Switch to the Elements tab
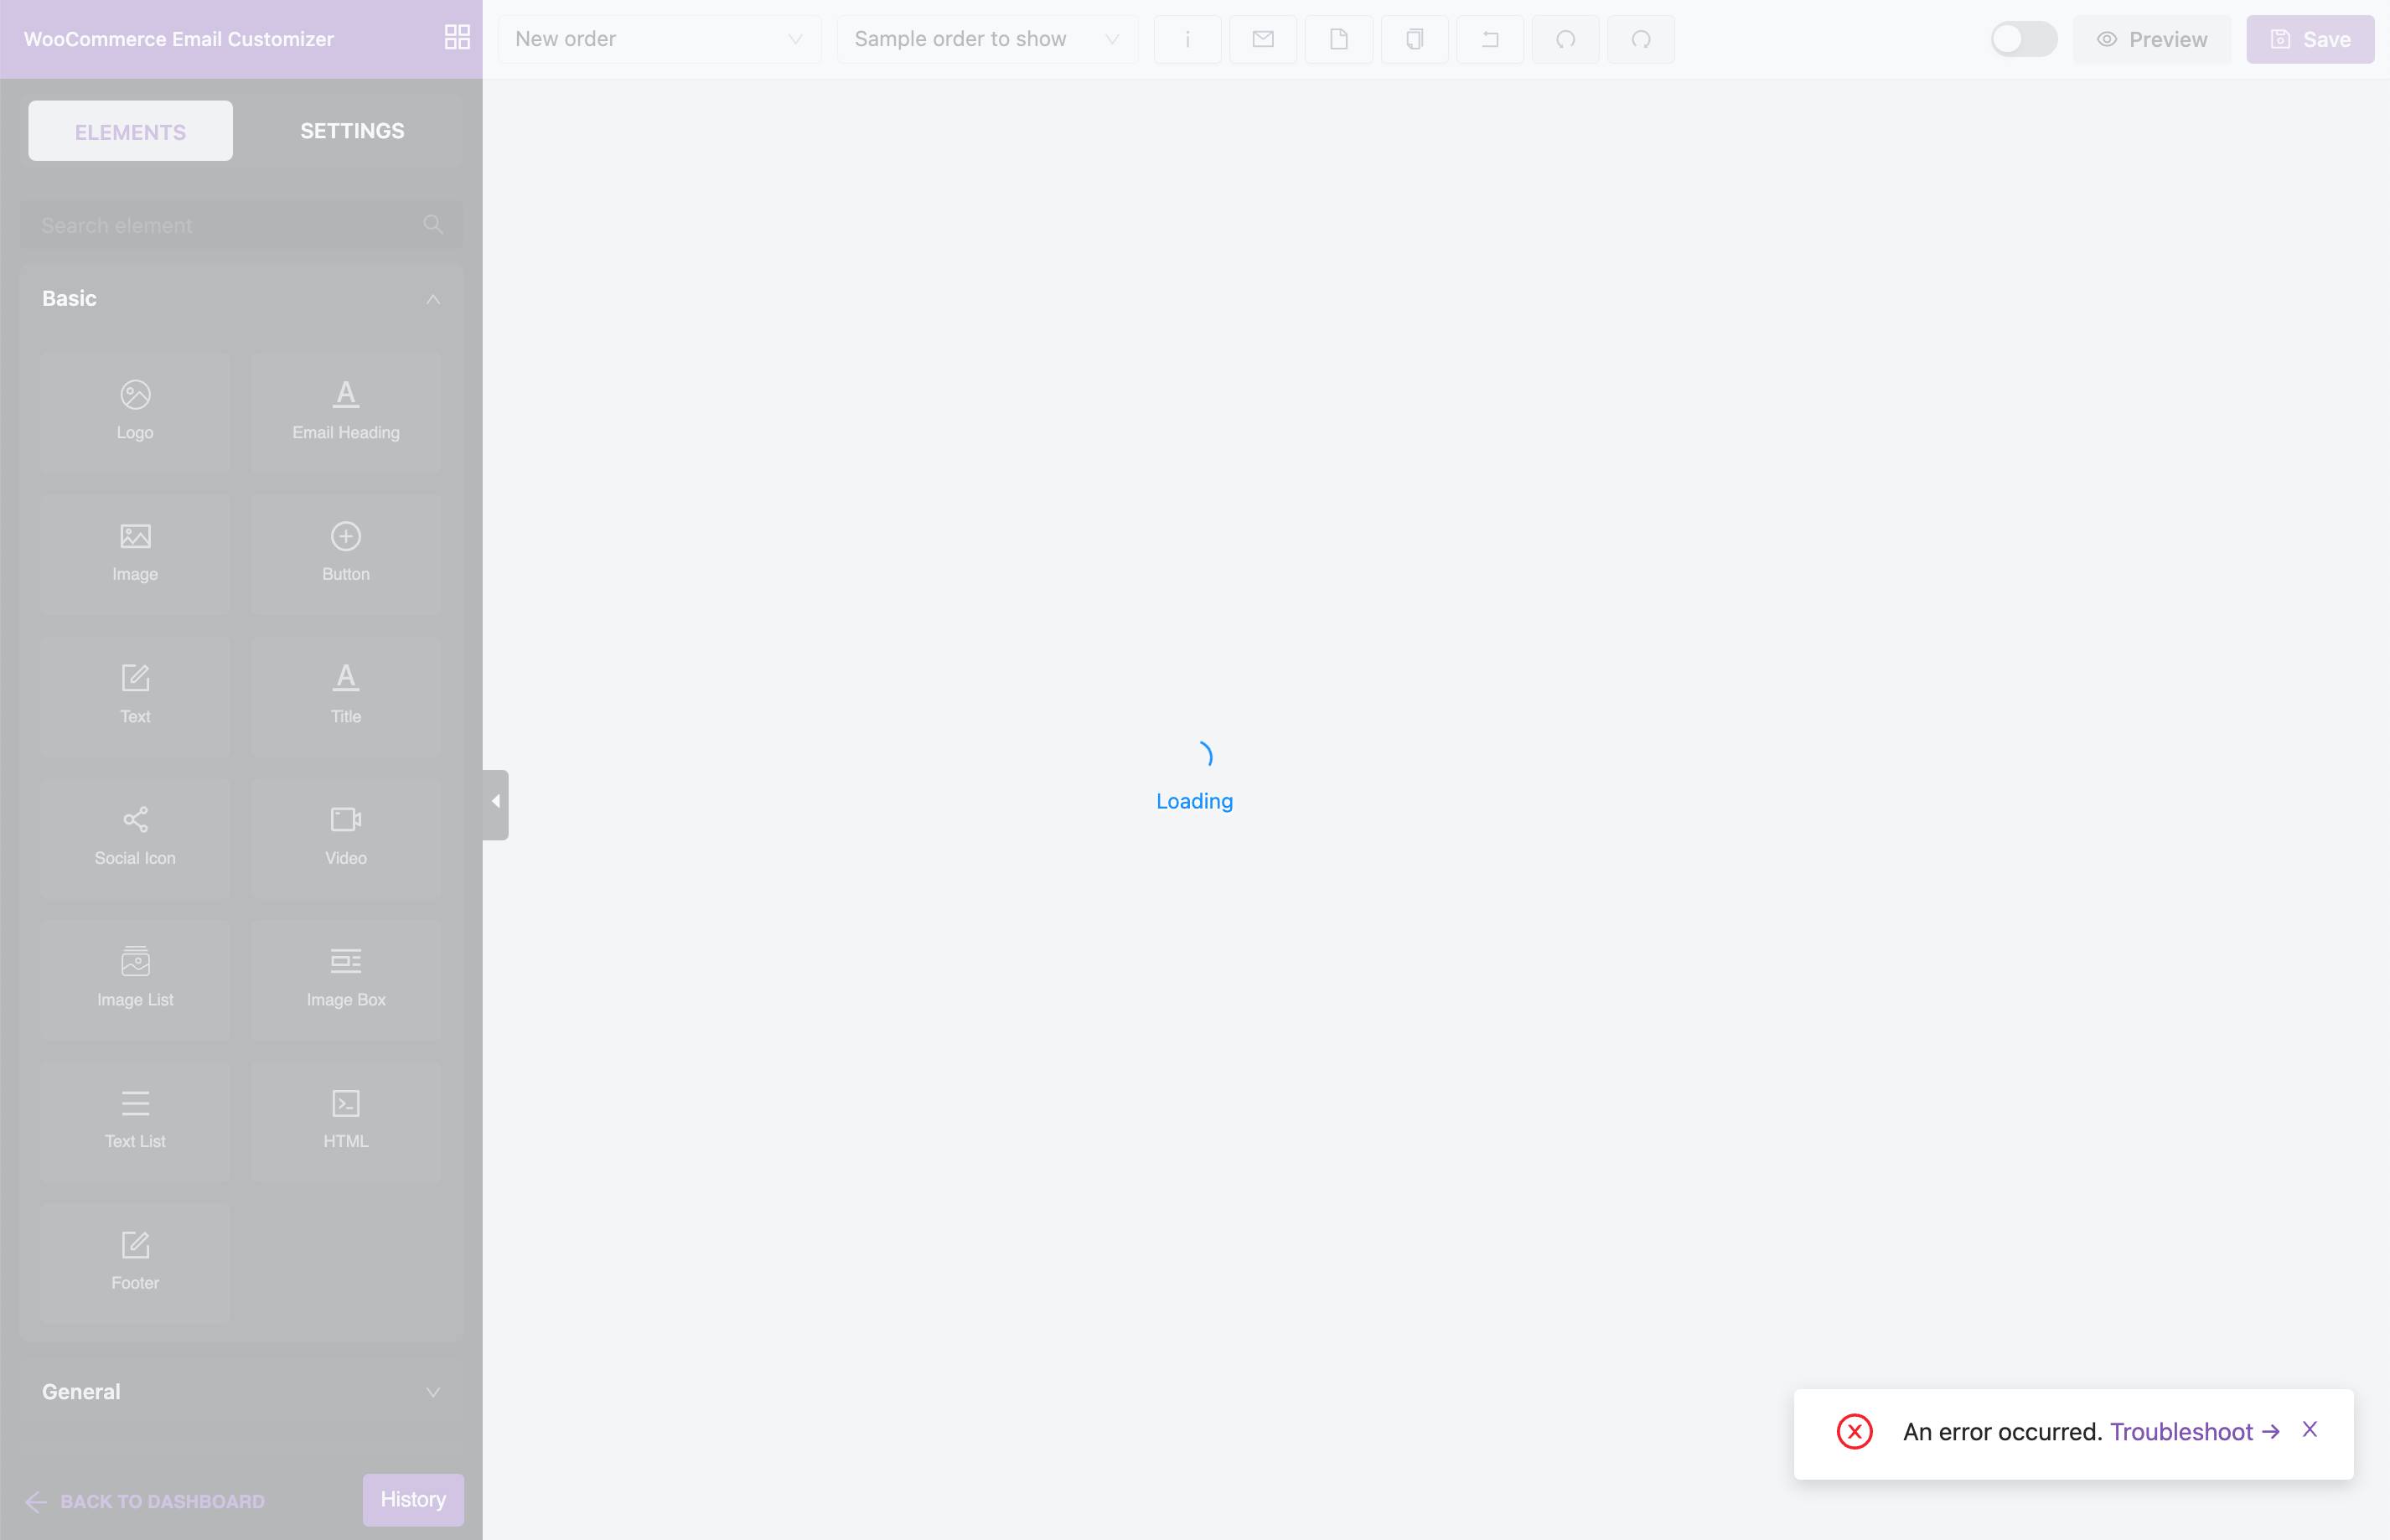The height and width of the screenshot is (1540, 2390). coord(130,131)
